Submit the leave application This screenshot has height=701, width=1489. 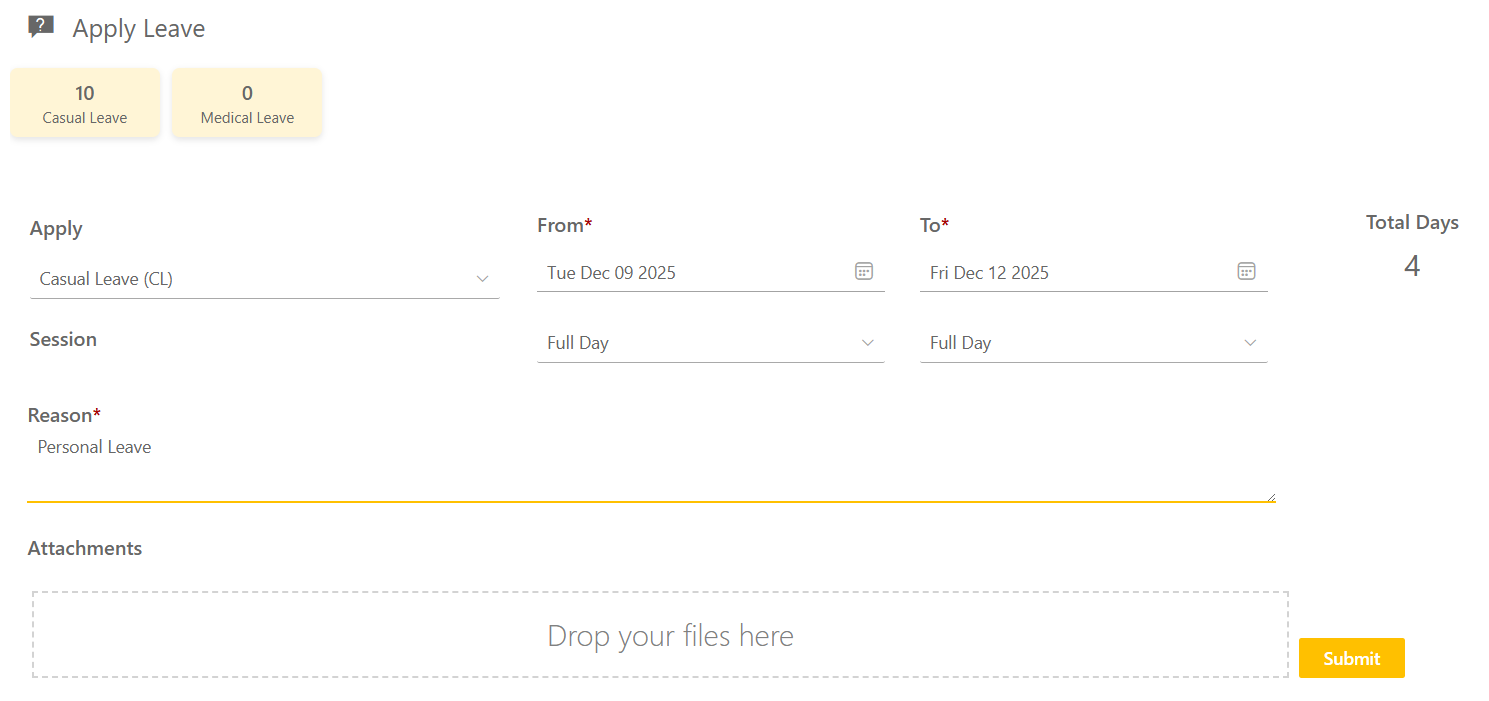pyautogui.click(x=1351, y=658)
